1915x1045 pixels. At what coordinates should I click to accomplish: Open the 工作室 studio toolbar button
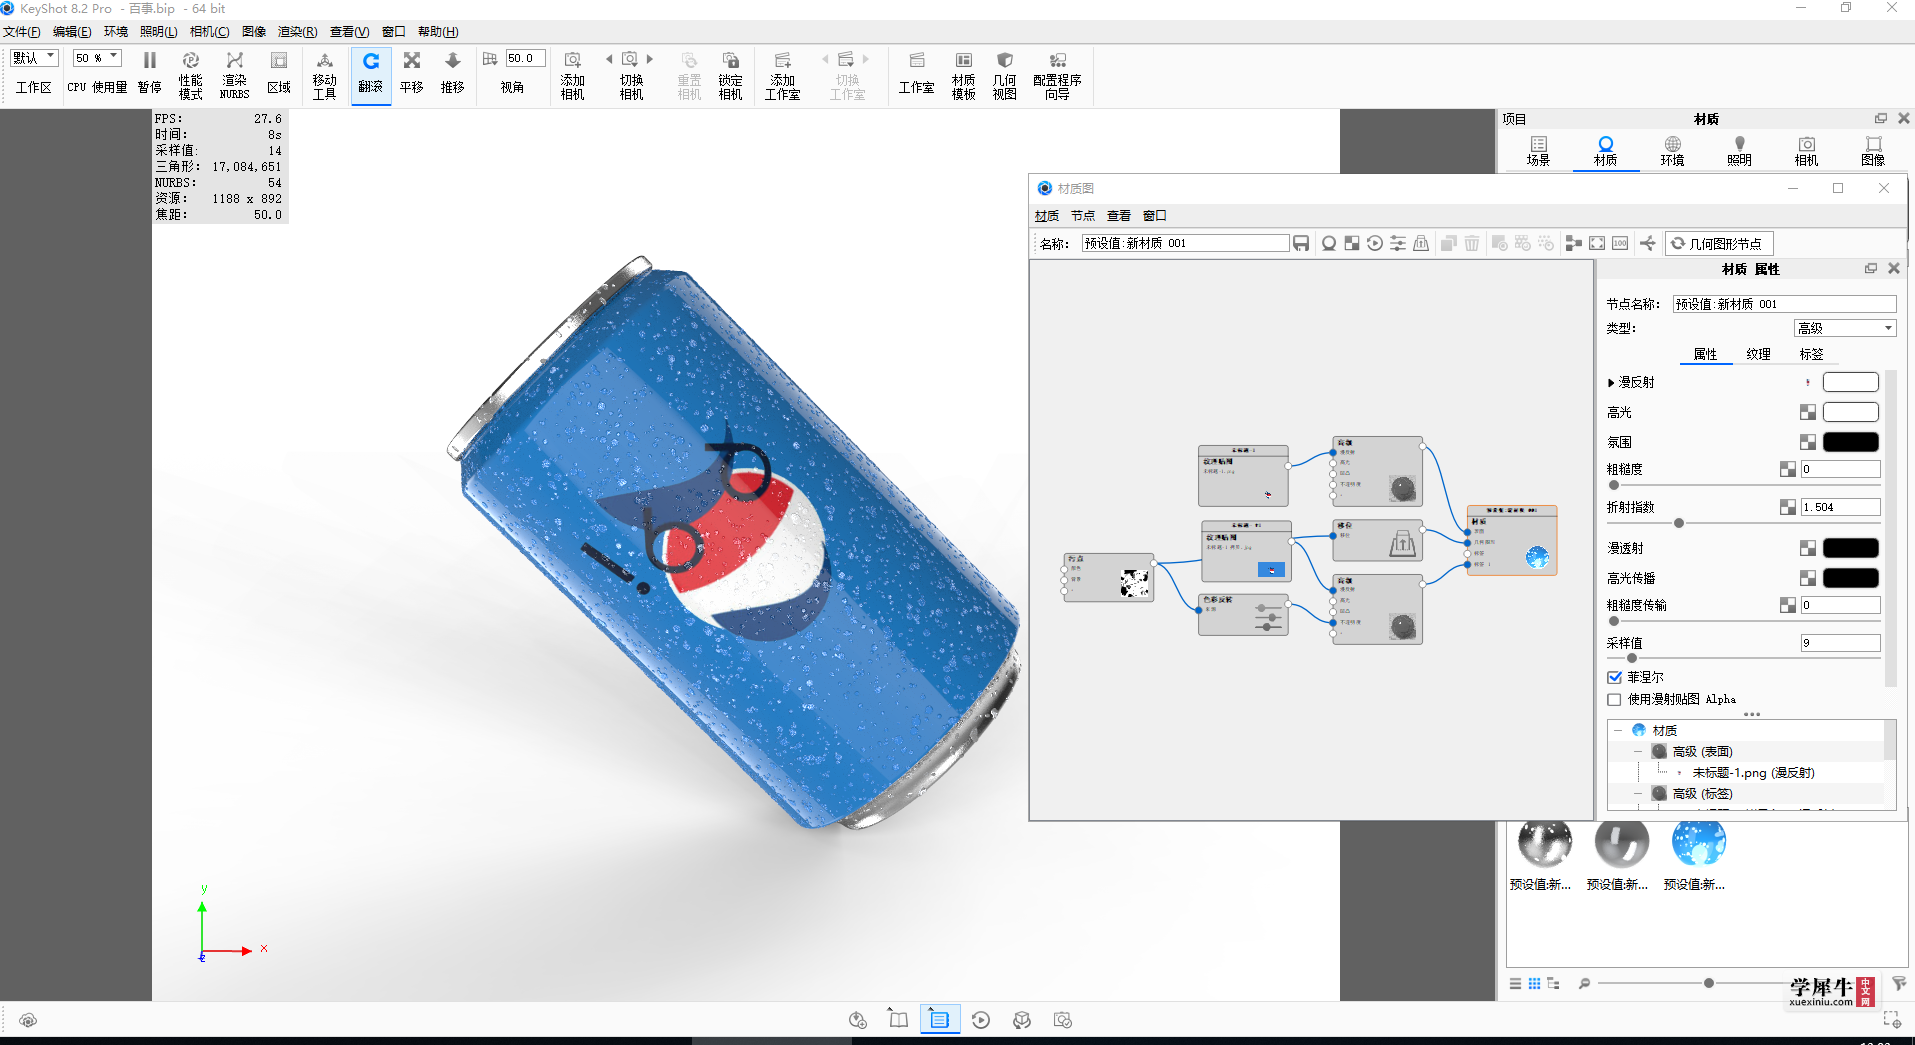(x=917, y=75)
